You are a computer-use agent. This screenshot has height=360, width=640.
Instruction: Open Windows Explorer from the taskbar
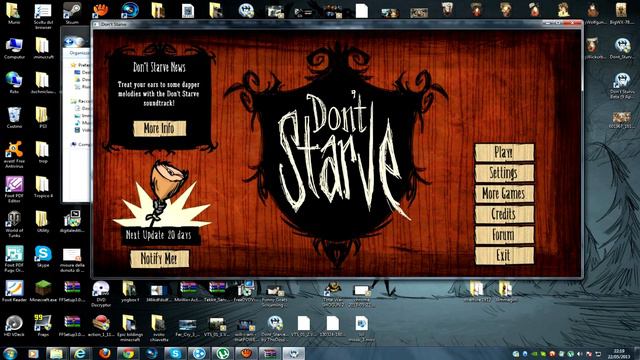point(56,353)
